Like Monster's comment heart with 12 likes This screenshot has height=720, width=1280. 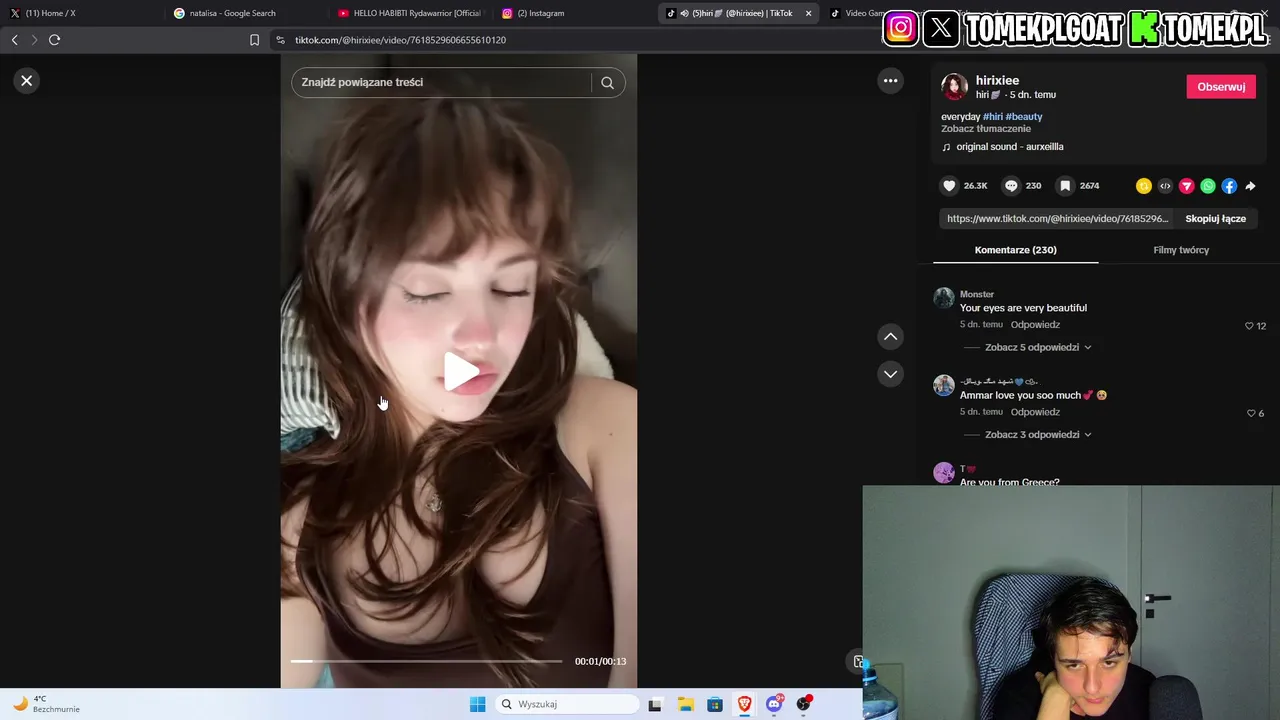[1249, 326]
